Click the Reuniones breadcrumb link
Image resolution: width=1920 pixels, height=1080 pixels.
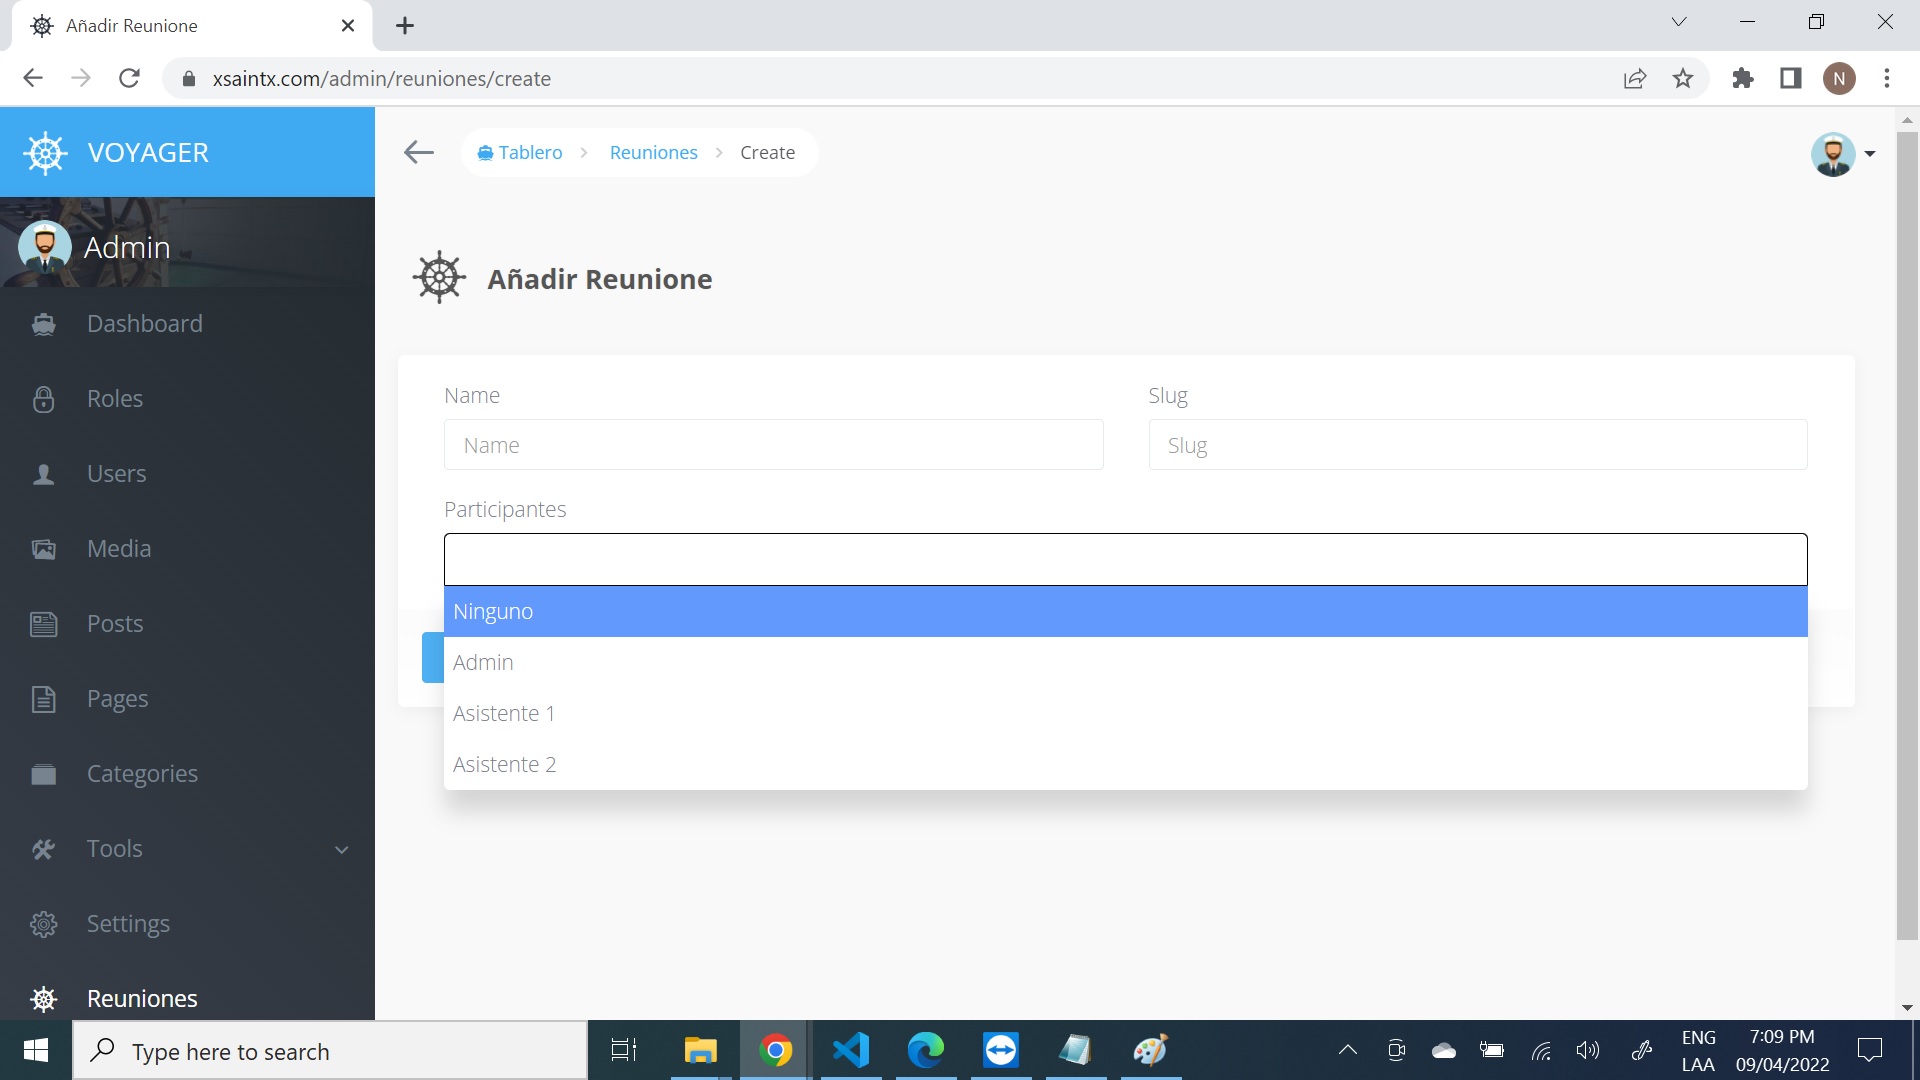coord(653,152)
